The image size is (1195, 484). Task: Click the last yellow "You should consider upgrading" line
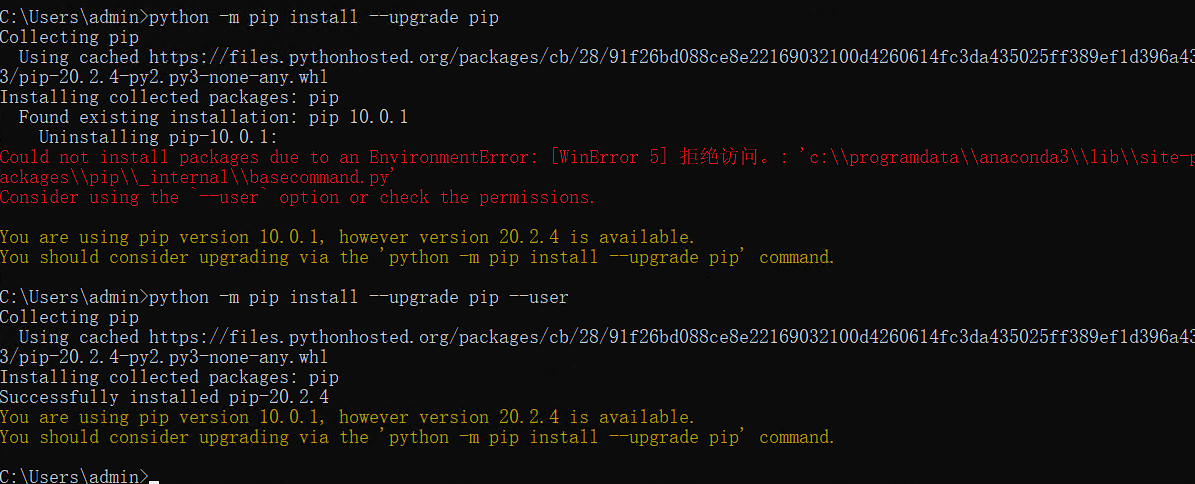pyautogui.click(x=416, y=437)
